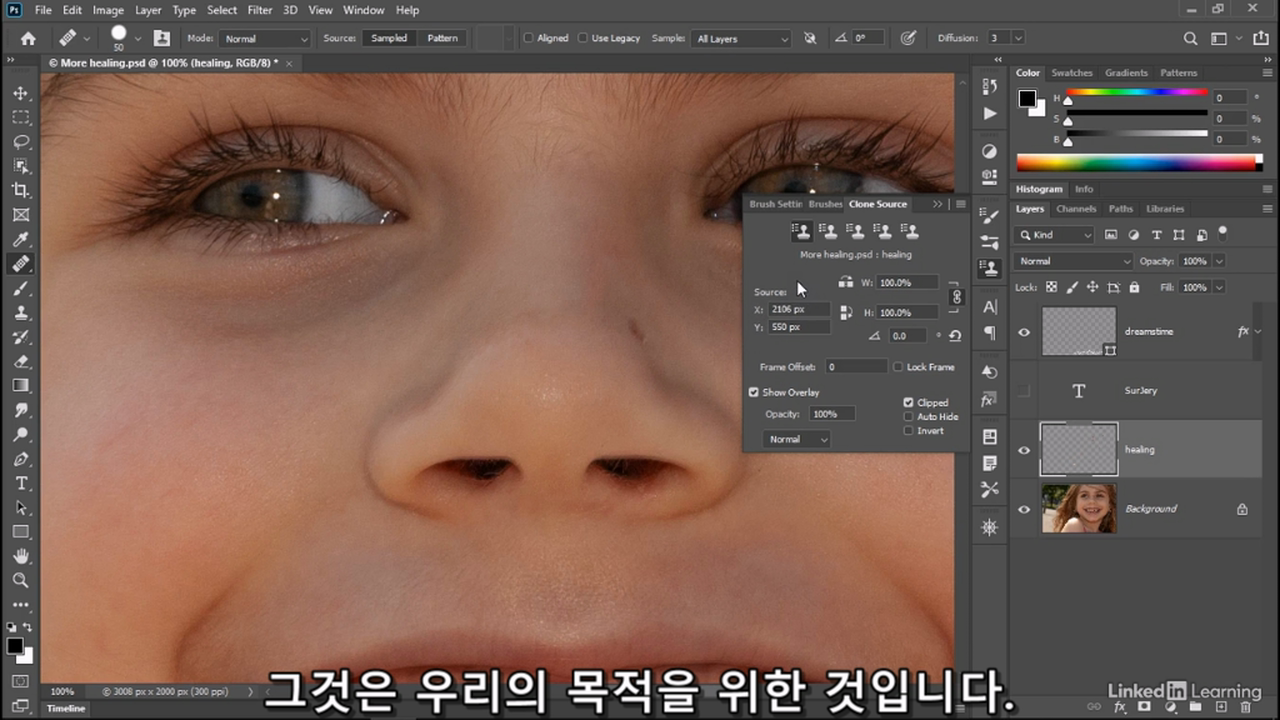1280x720 pixels.
Task: Select the Eraser tool
Action: 21,361
